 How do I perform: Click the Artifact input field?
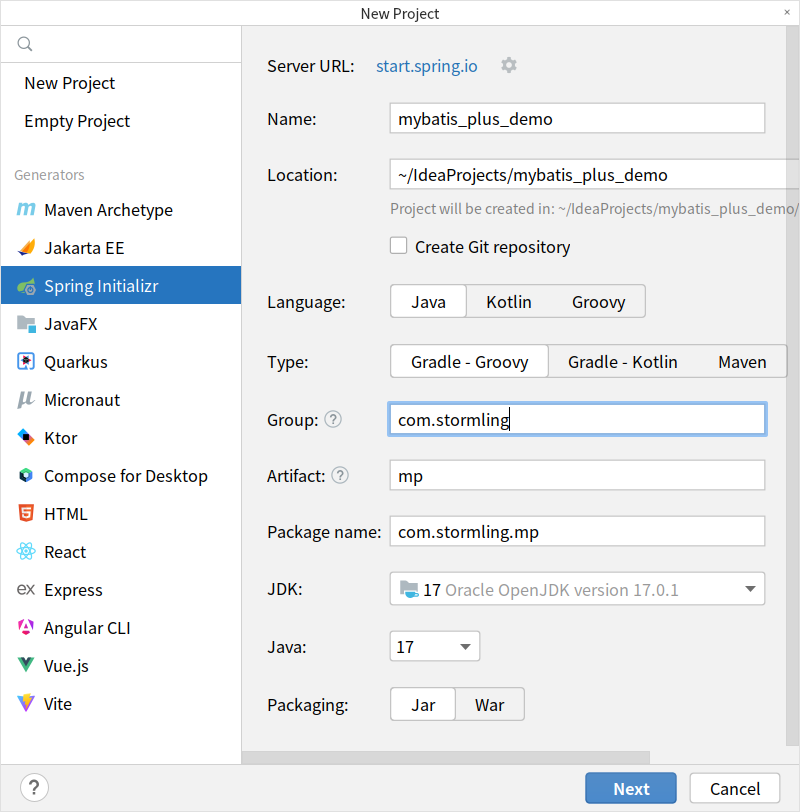click(577, 475)
